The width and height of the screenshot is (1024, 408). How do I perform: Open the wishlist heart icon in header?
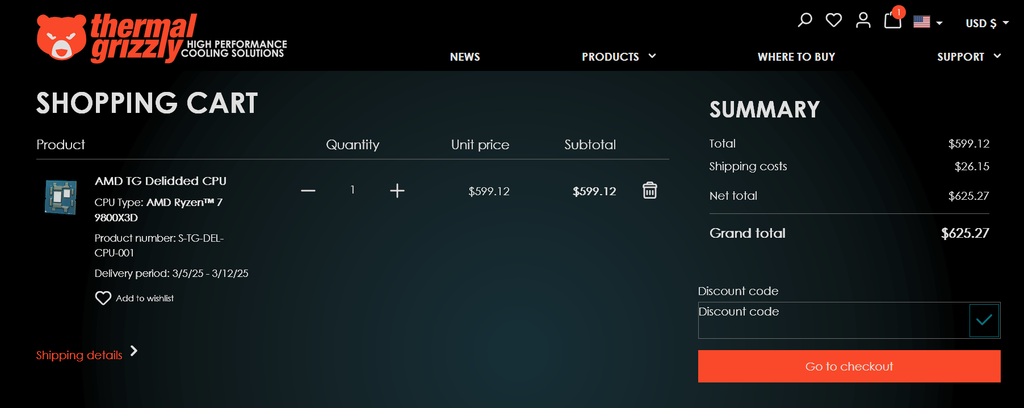834,21
